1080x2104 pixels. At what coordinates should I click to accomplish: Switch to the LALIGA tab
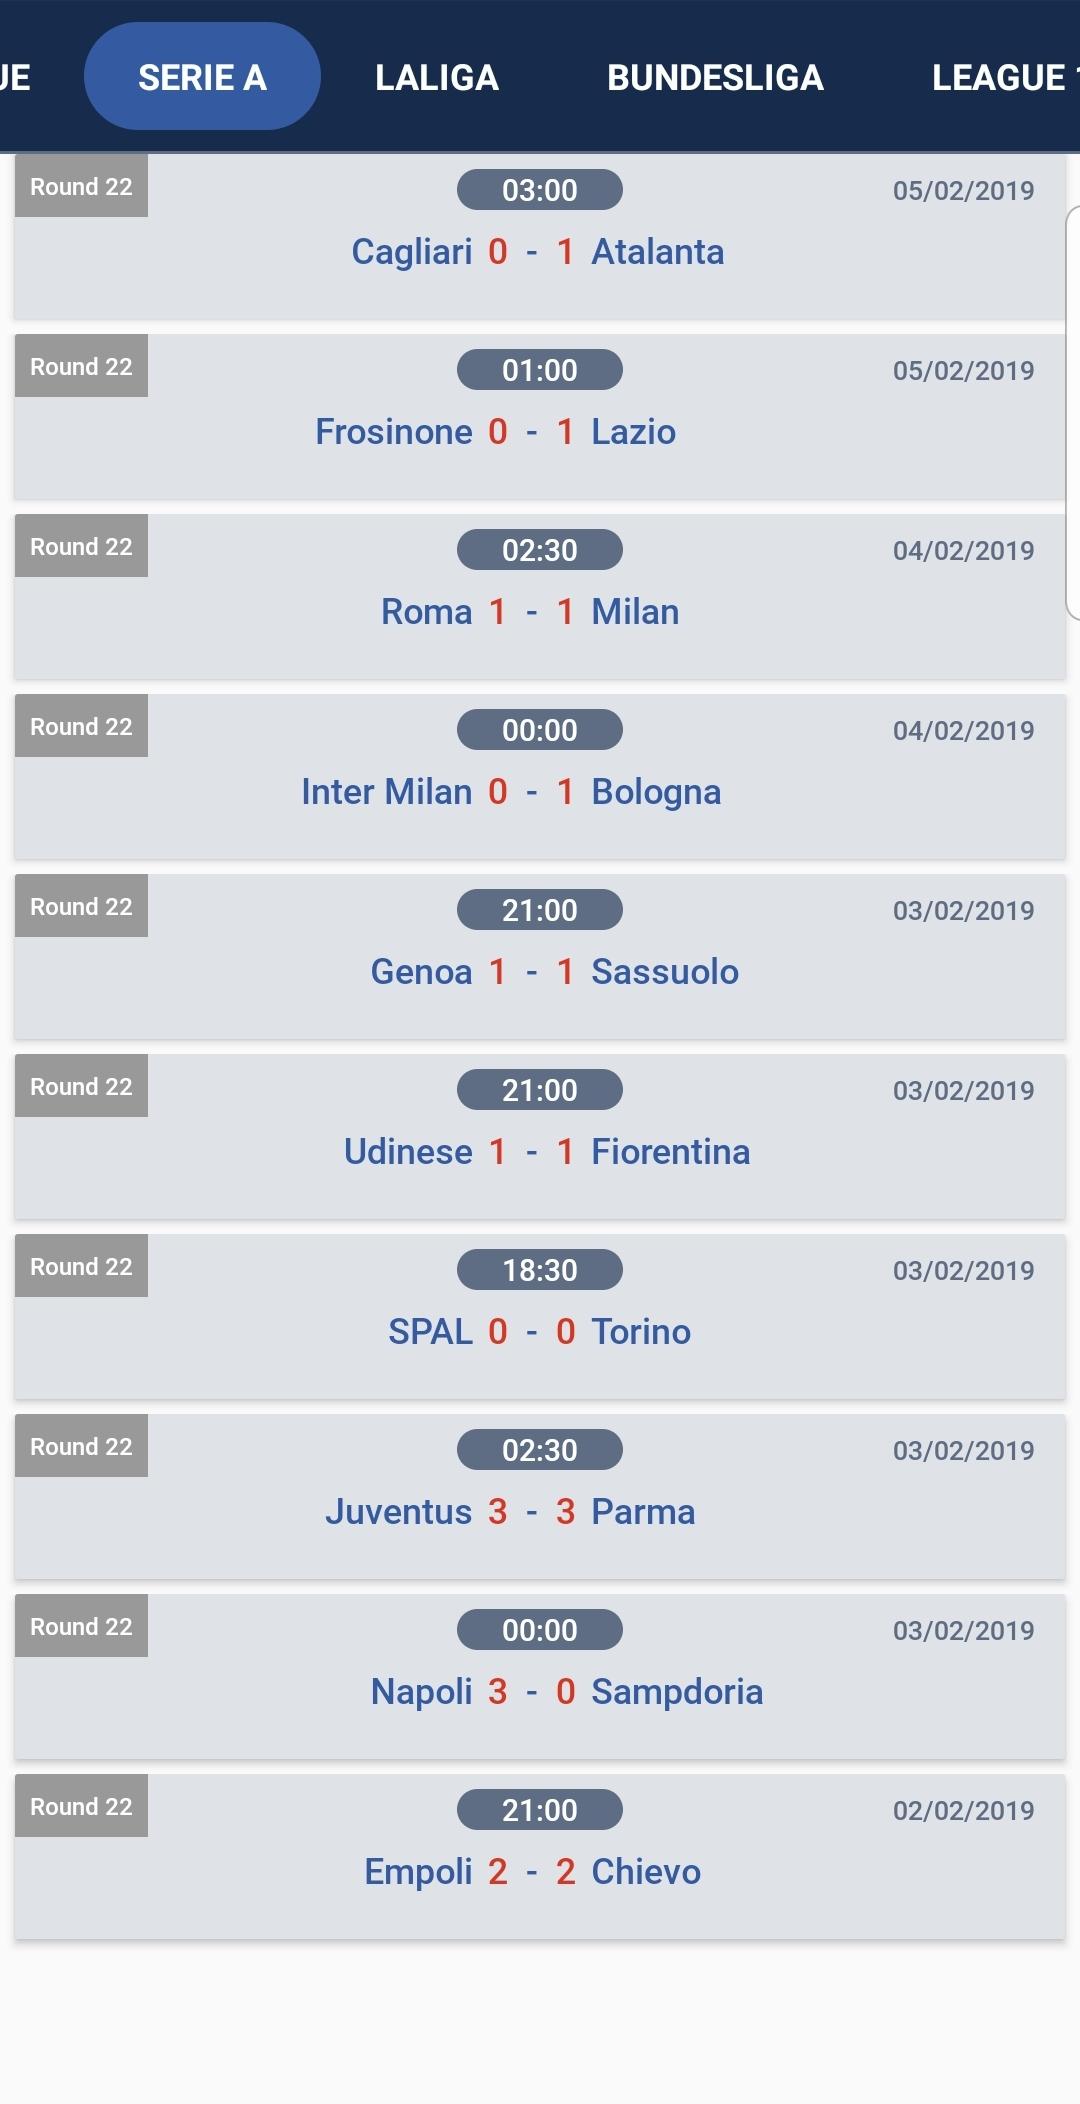point(436,77)
